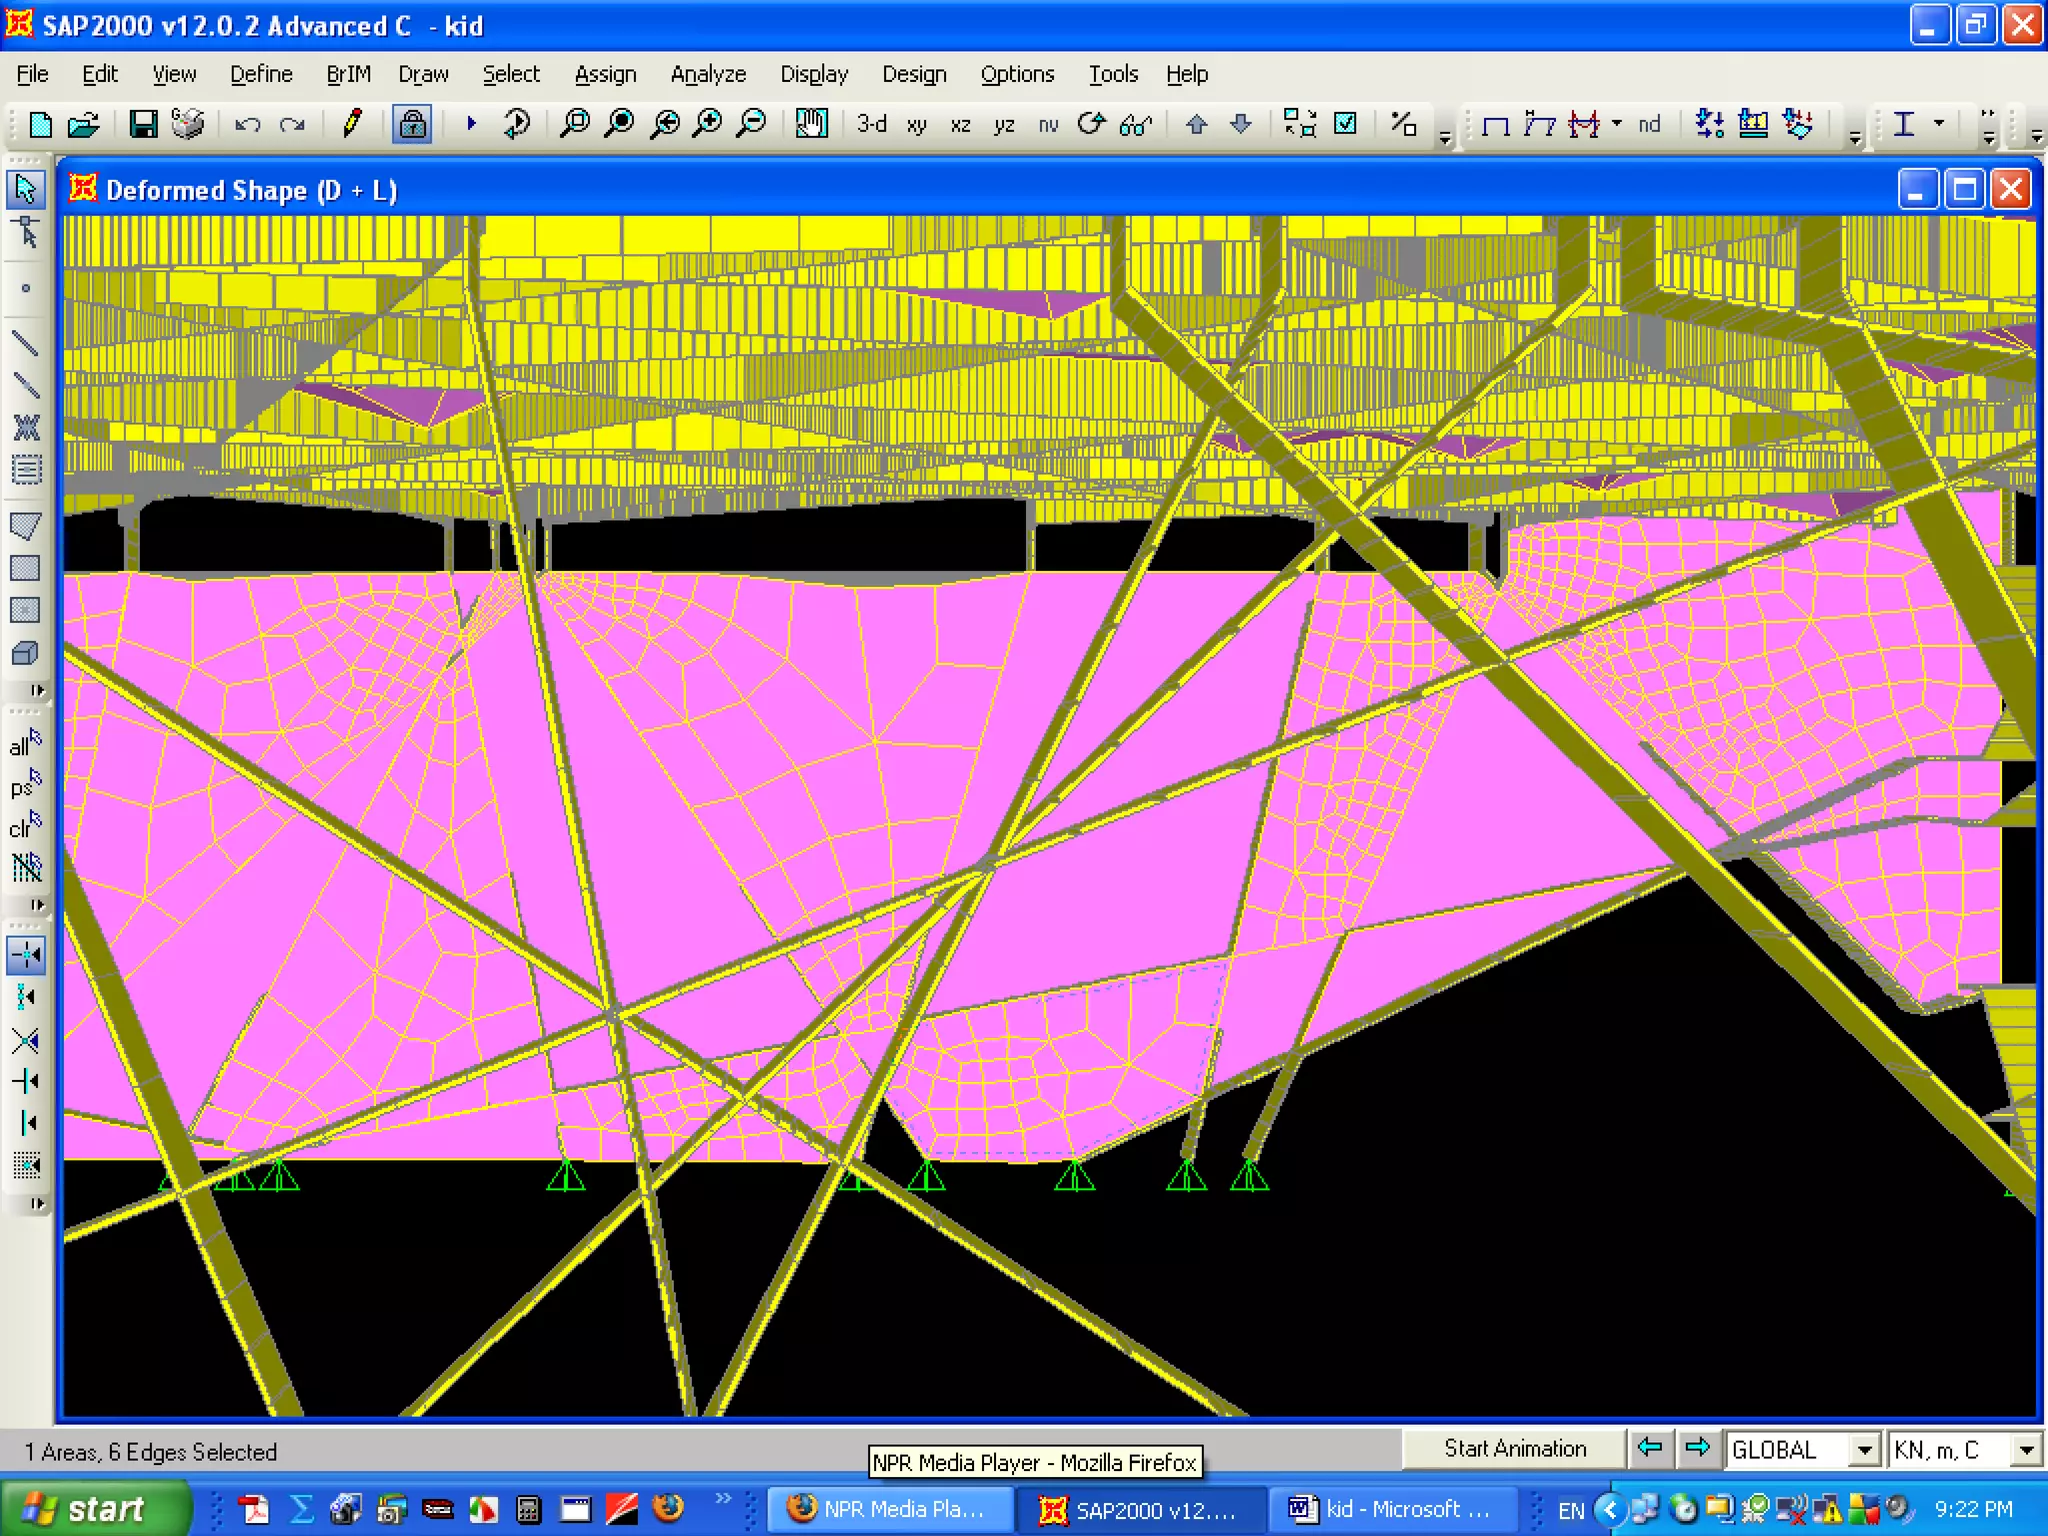This screenshot has height=1536, width=2048.
Task: Switch to the 3-d view
Action: coord(871,124)
